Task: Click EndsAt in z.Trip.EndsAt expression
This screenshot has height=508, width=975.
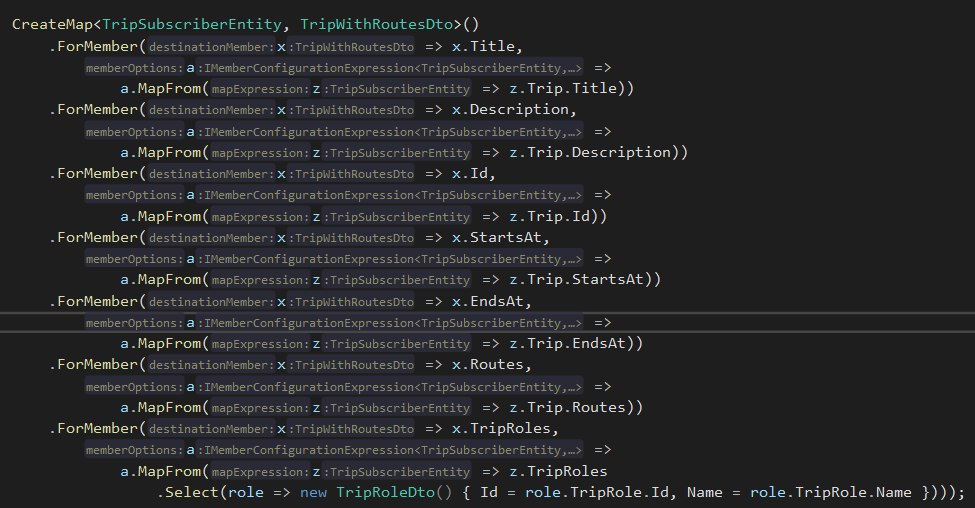Action: click(x=599, y=343)
